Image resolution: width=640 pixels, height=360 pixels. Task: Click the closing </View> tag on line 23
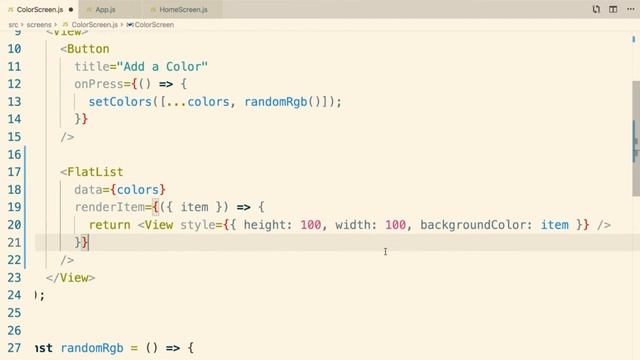pos(71,278)
